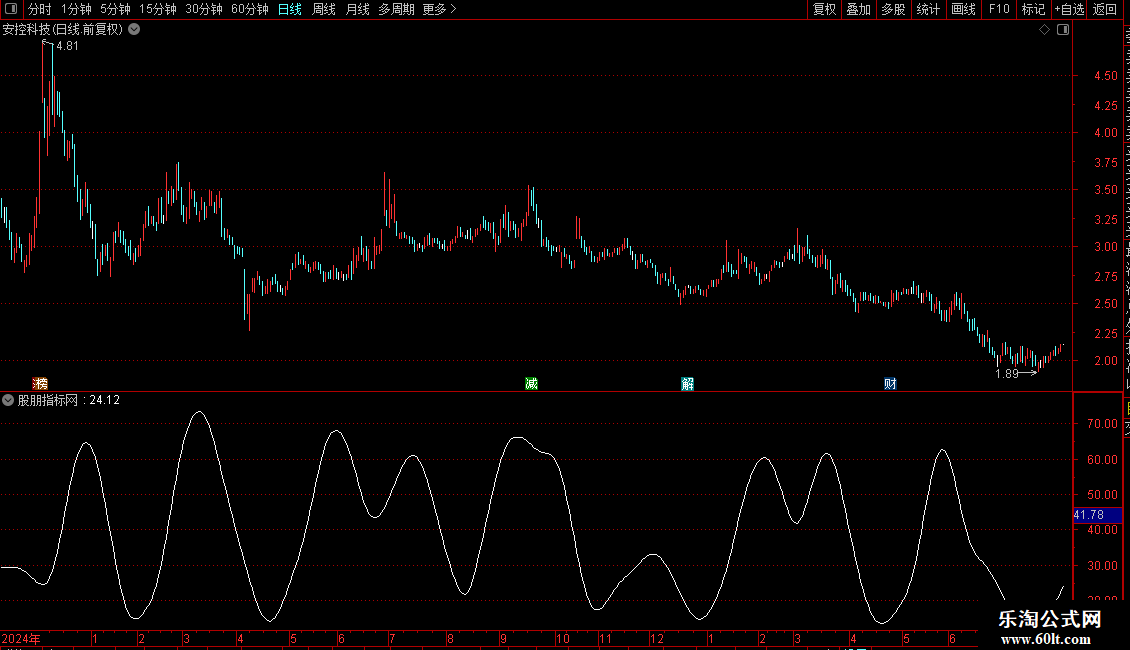Click the green 减 event marker
Screen dimensions: 1130x650
click(x=532, y=383)
